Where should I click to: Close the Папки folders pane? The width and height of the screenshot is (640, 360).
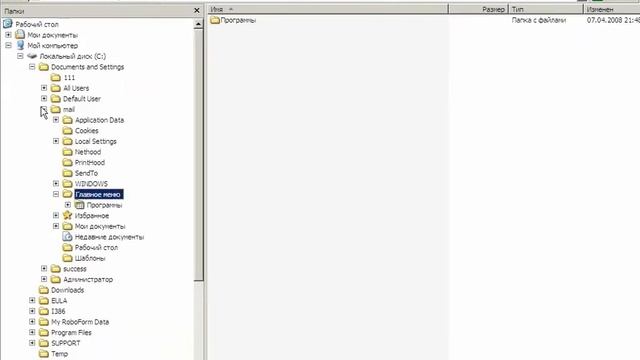(x=197, y=10)
